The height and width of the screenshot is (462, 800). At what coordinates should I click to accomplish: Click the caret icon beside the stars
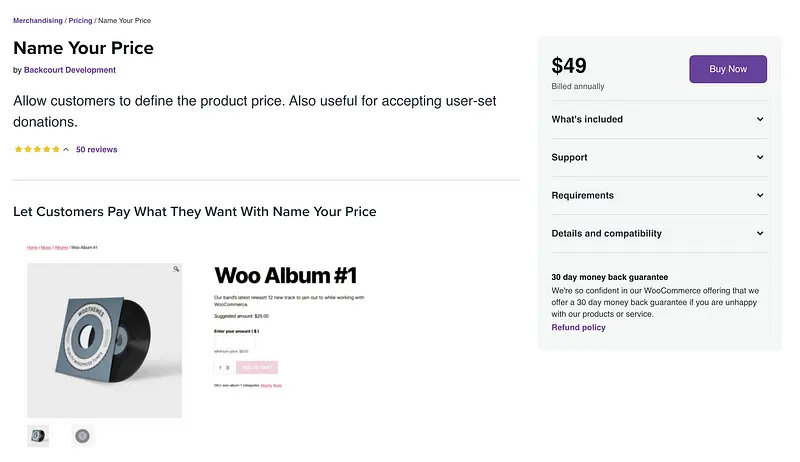tap(66, 150)
